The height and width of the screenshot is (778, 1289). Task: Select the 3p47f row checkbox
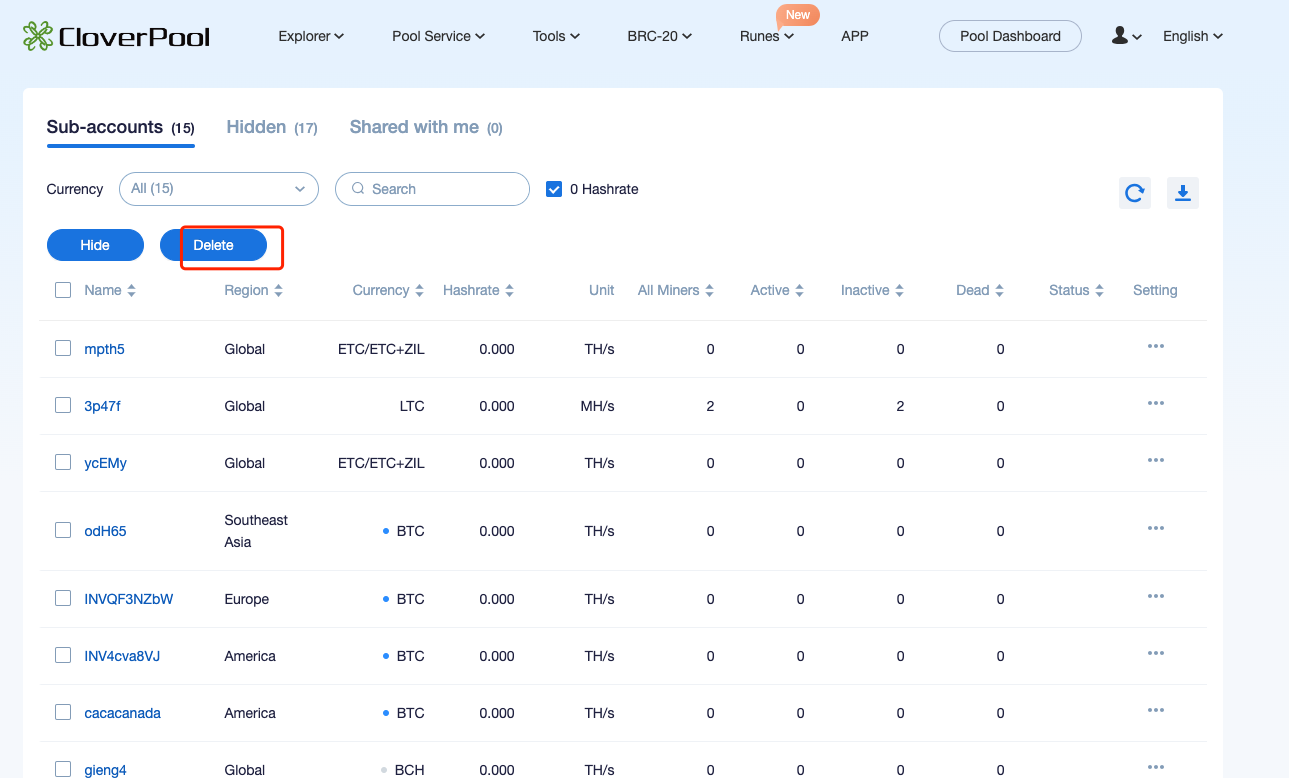[63, 405]
